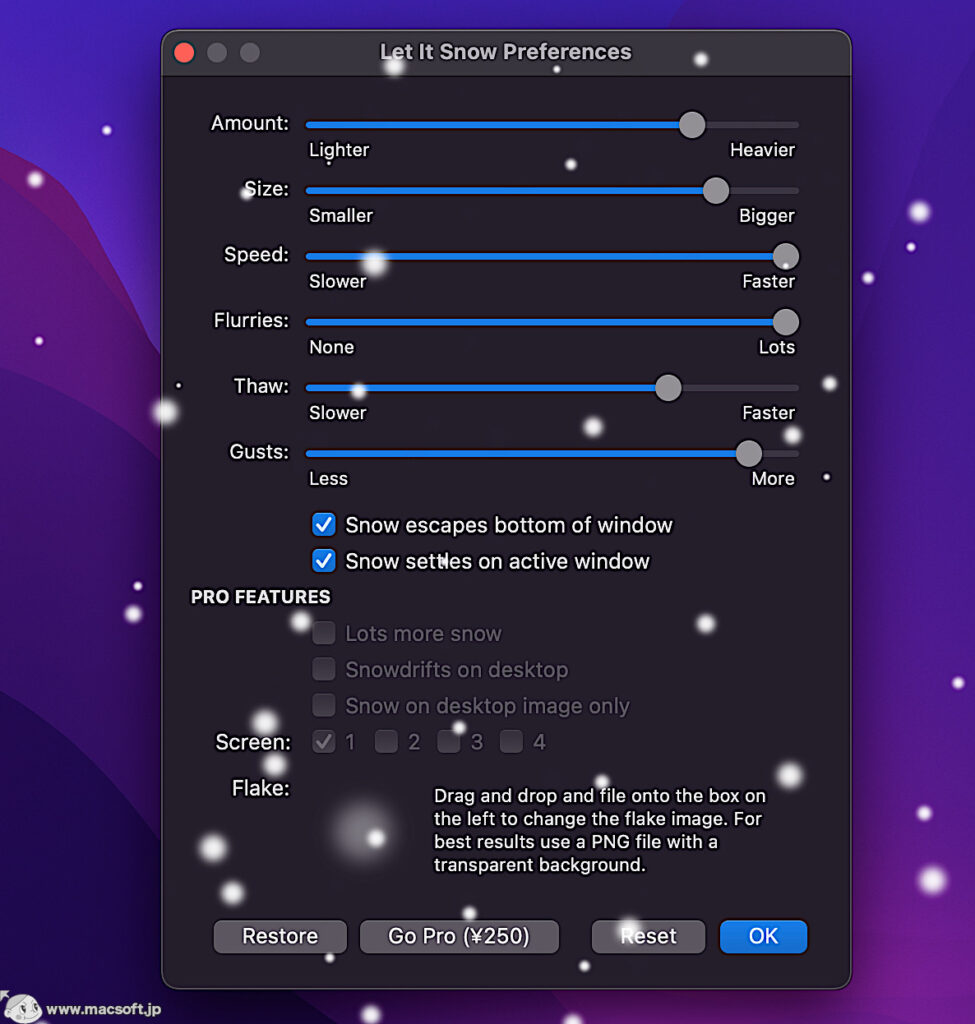Uncheck Snow settles on active window
This screenshot has width=975, height=1024.
tap(324, 561)
